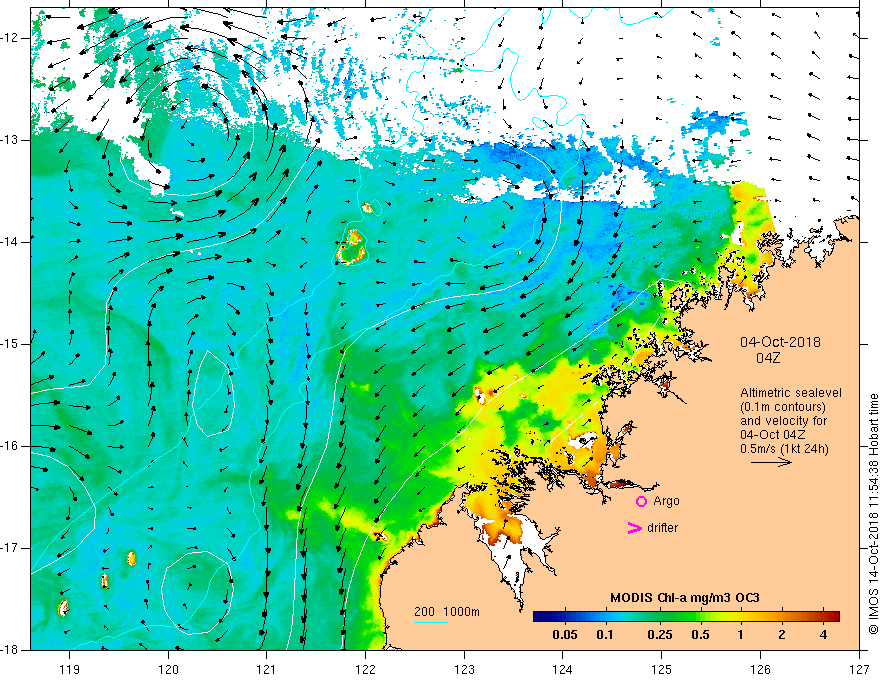
Task: Click the latitude axis label -18
Action: tap(11, 650)
